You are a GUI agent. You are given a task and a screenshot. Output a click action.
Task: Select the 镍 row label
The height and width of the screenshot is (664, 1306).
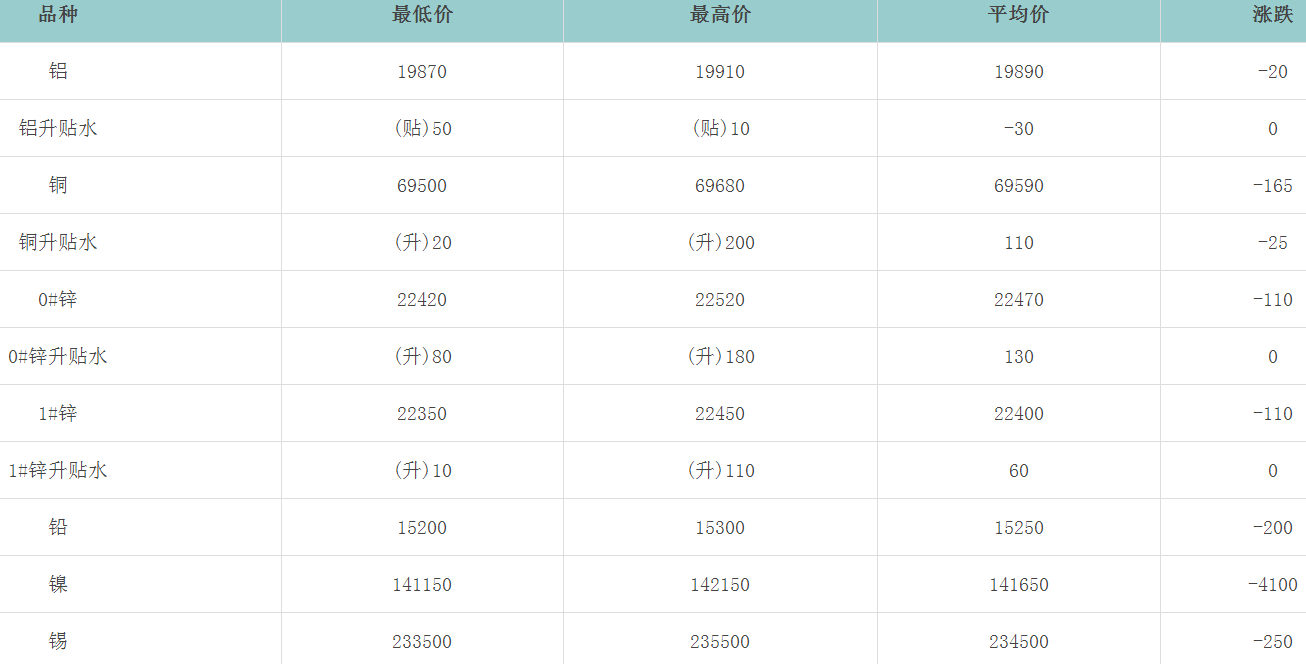tap(58, 585)
